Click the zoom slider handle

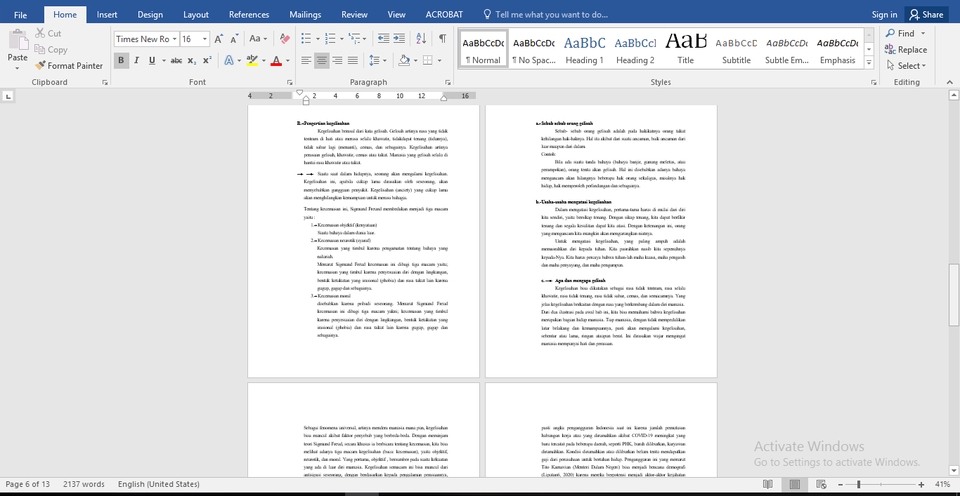pos(858,484)
